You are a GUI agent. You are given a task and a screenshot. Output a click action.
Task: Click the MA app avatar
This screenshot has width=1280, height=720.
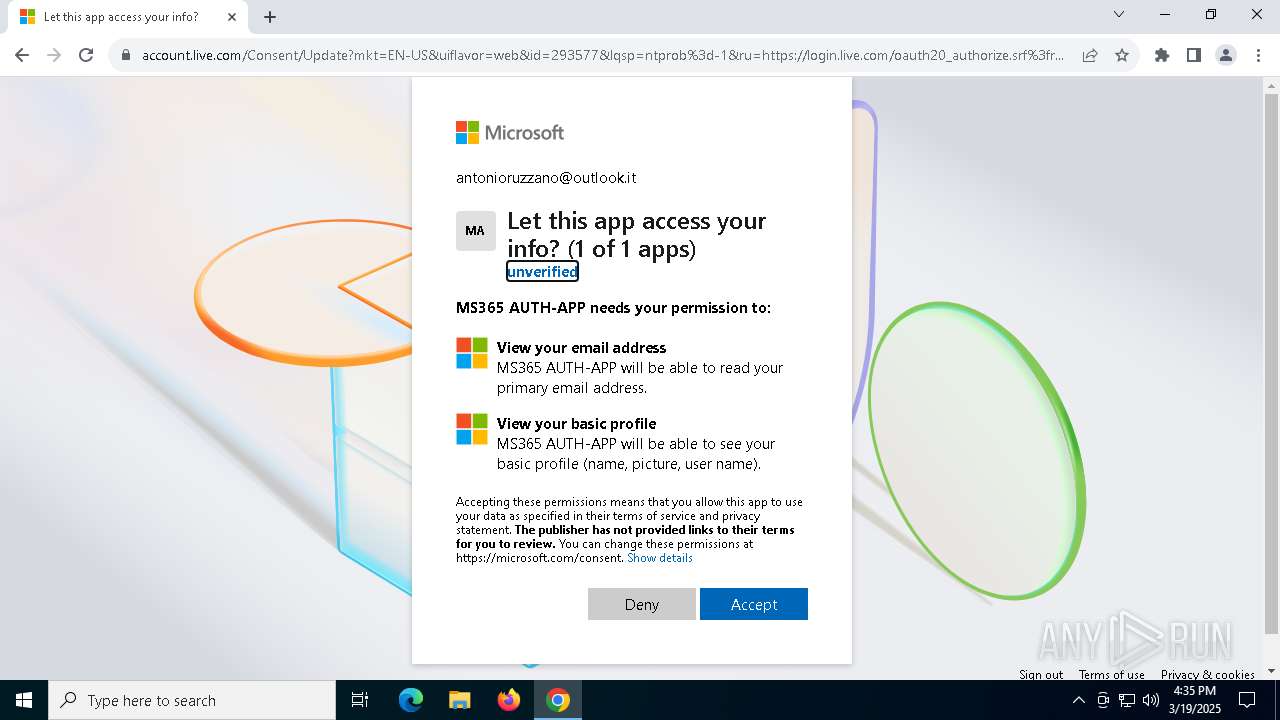click(x=475, y=231)
